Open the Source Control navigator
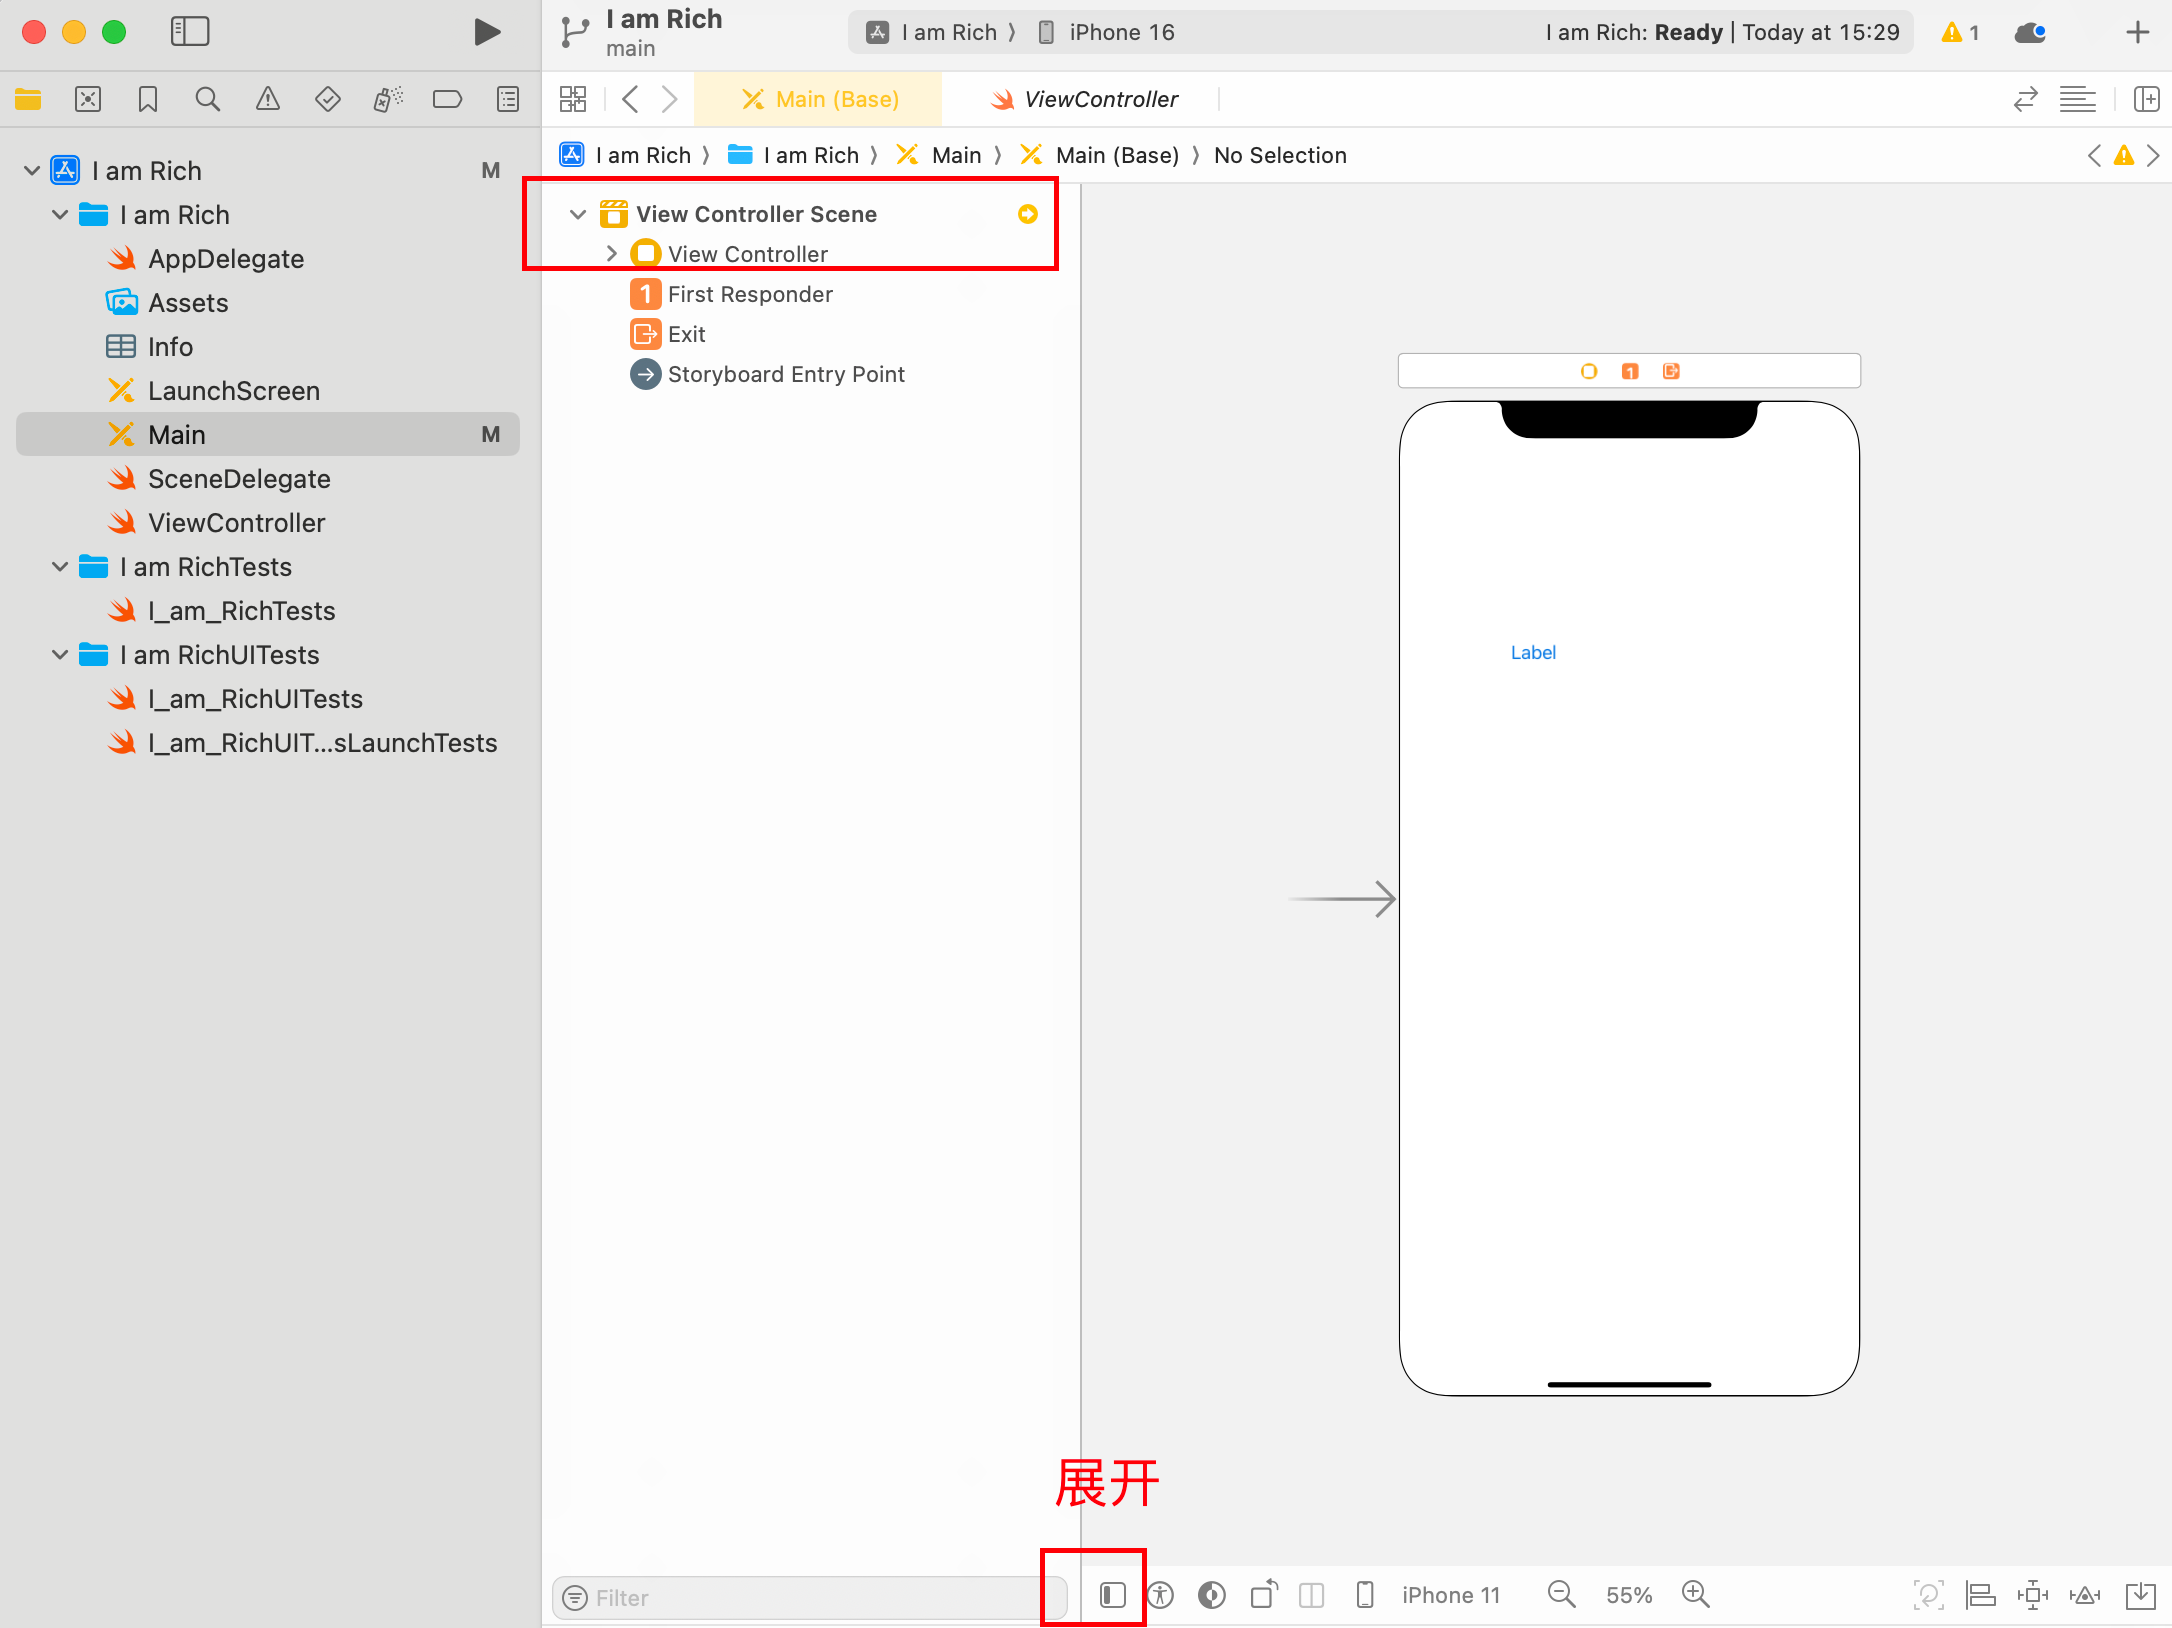Image resolution: width=2172 pixels, height=1628 pixels. (x=88, y=99)
